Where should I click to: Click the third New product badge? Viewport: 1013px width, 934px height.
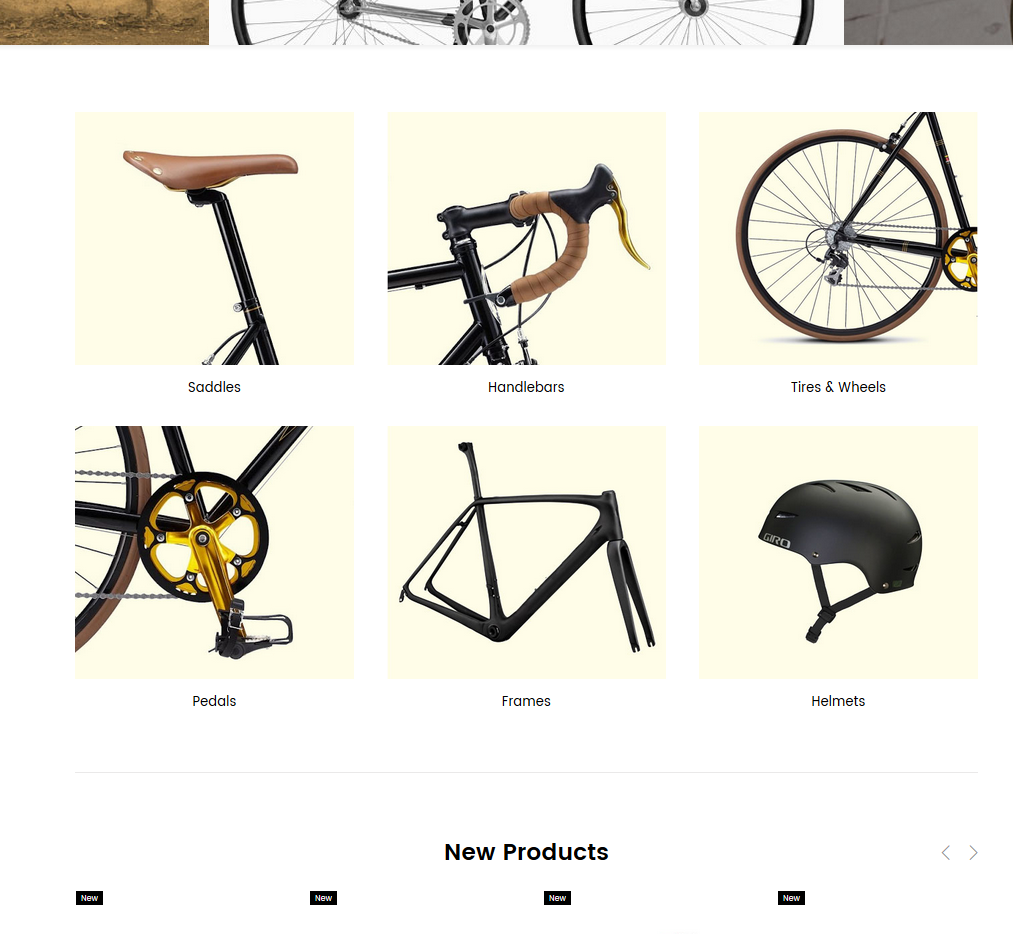coord(558,898)
